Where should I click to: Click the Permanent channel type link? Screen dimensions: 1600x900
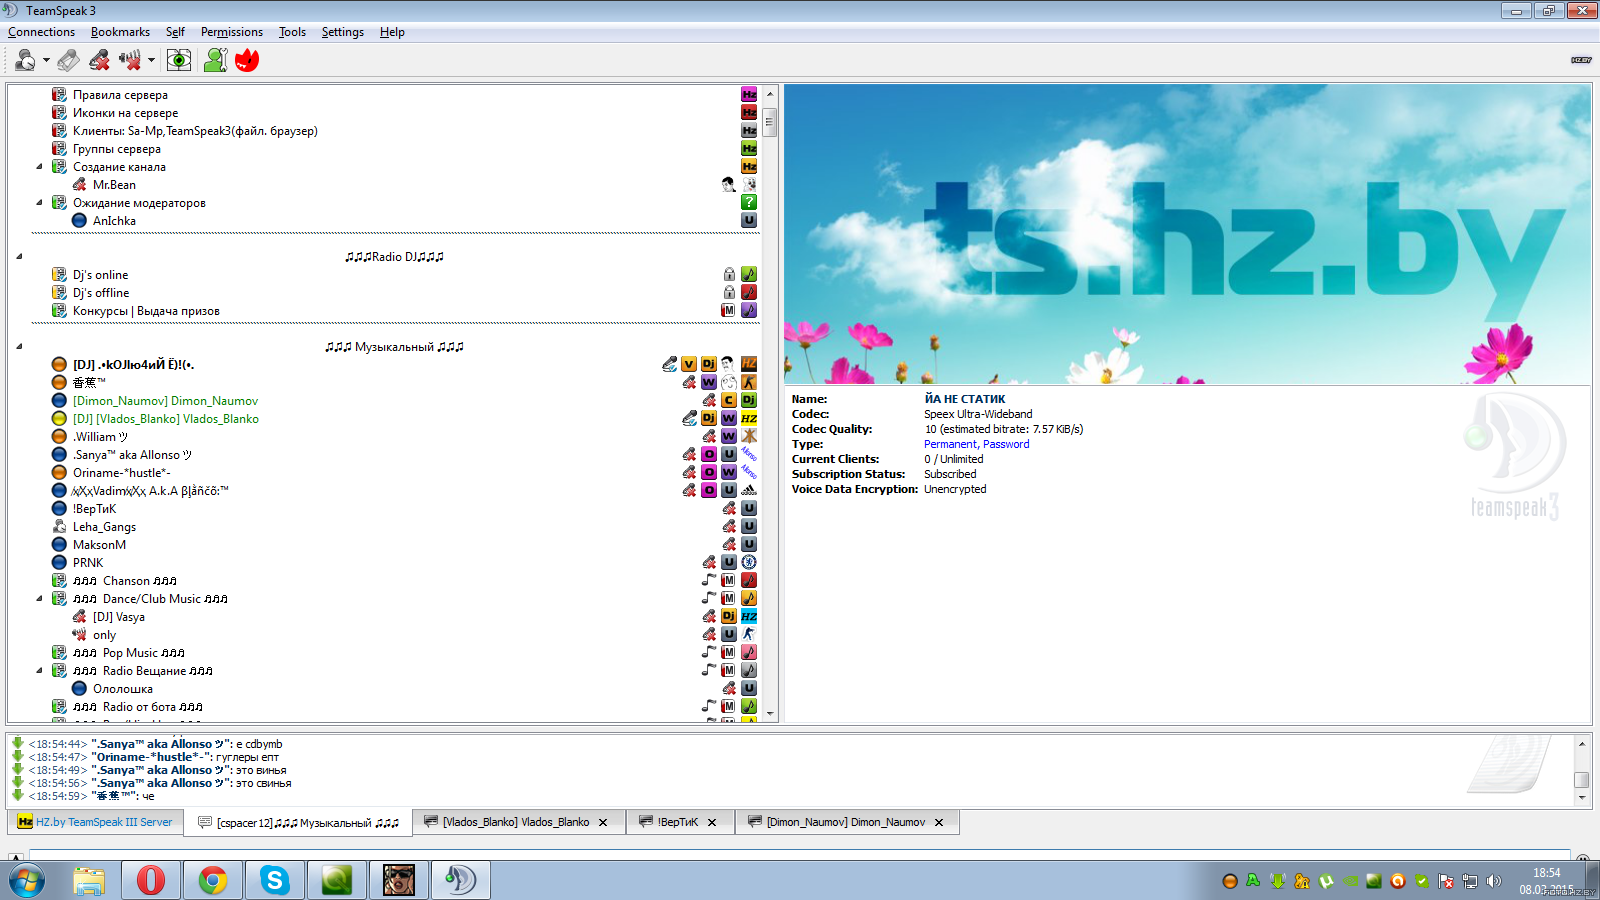point(950,444)
